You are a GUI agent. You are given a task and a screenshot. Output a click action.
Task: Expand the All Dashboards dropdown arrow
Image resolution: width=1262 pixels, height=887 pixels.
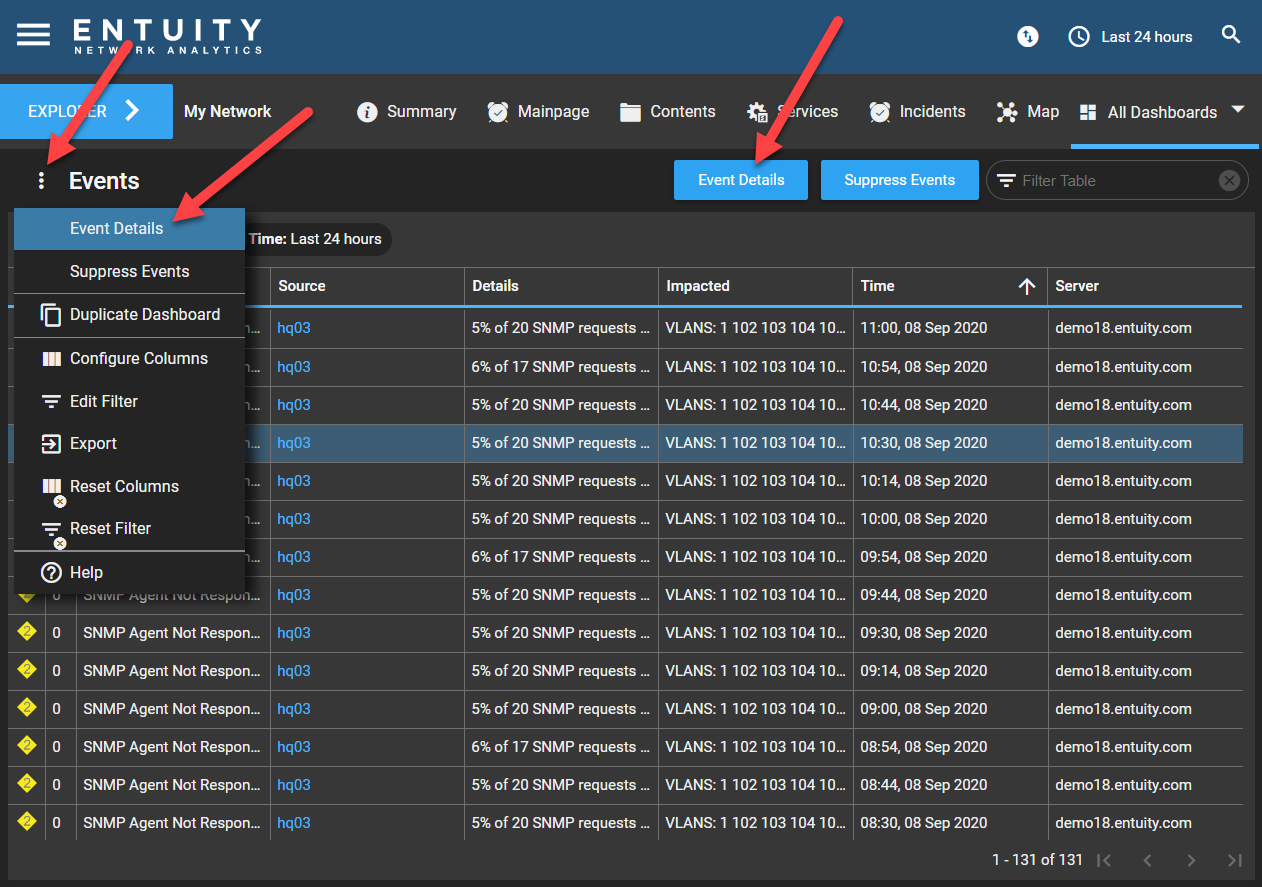[x=1238, y=109]
